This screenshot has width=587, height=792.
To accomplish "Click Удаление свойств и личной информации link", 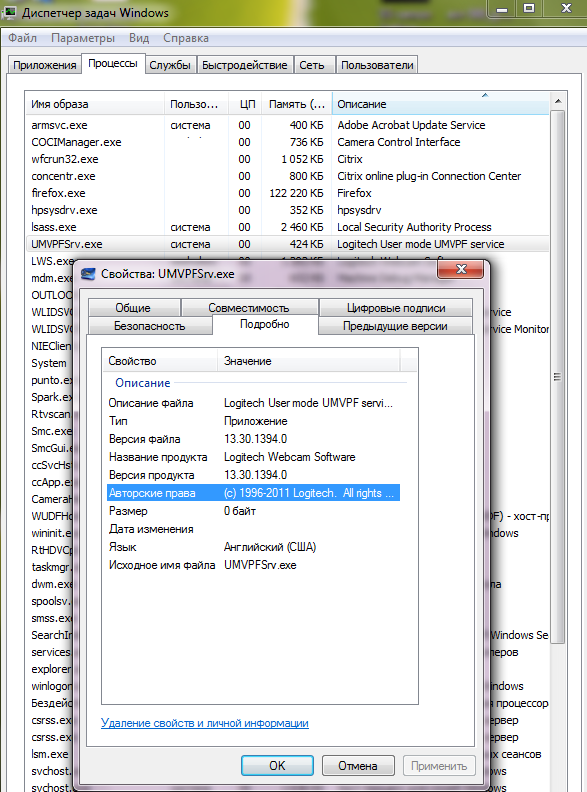I will click(x=205, y=723).
